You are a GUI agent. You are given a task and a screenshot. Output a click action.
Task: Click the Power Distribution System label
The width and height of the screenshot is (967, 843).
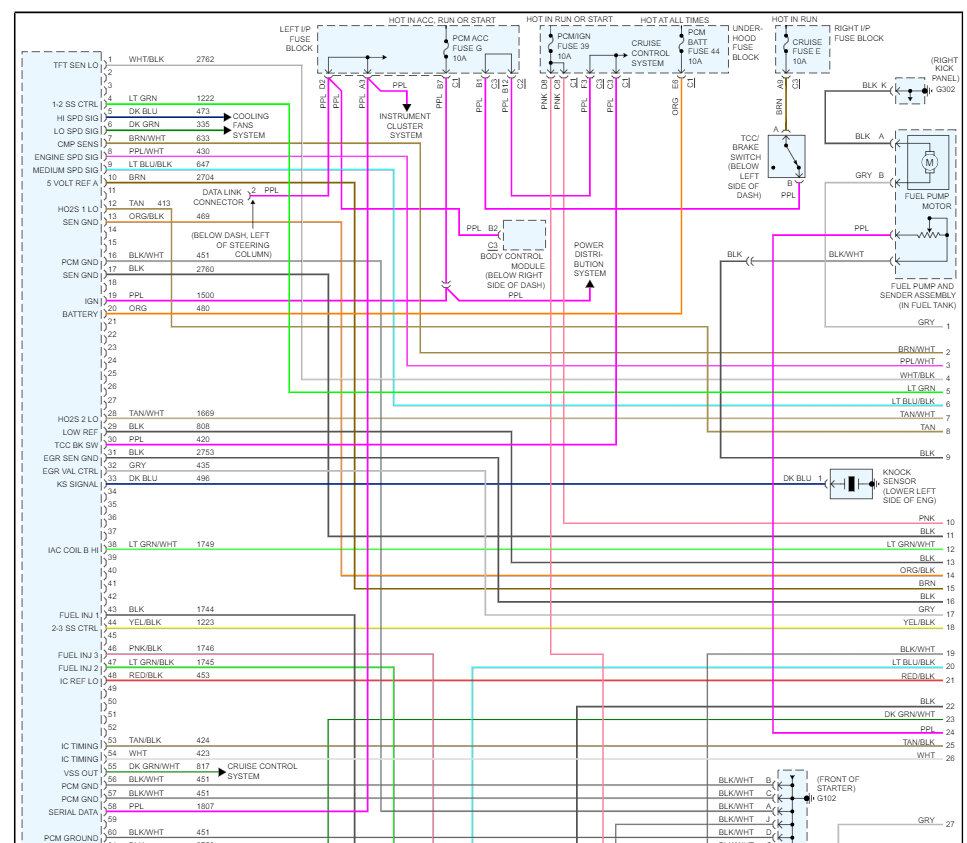[589, 258]
